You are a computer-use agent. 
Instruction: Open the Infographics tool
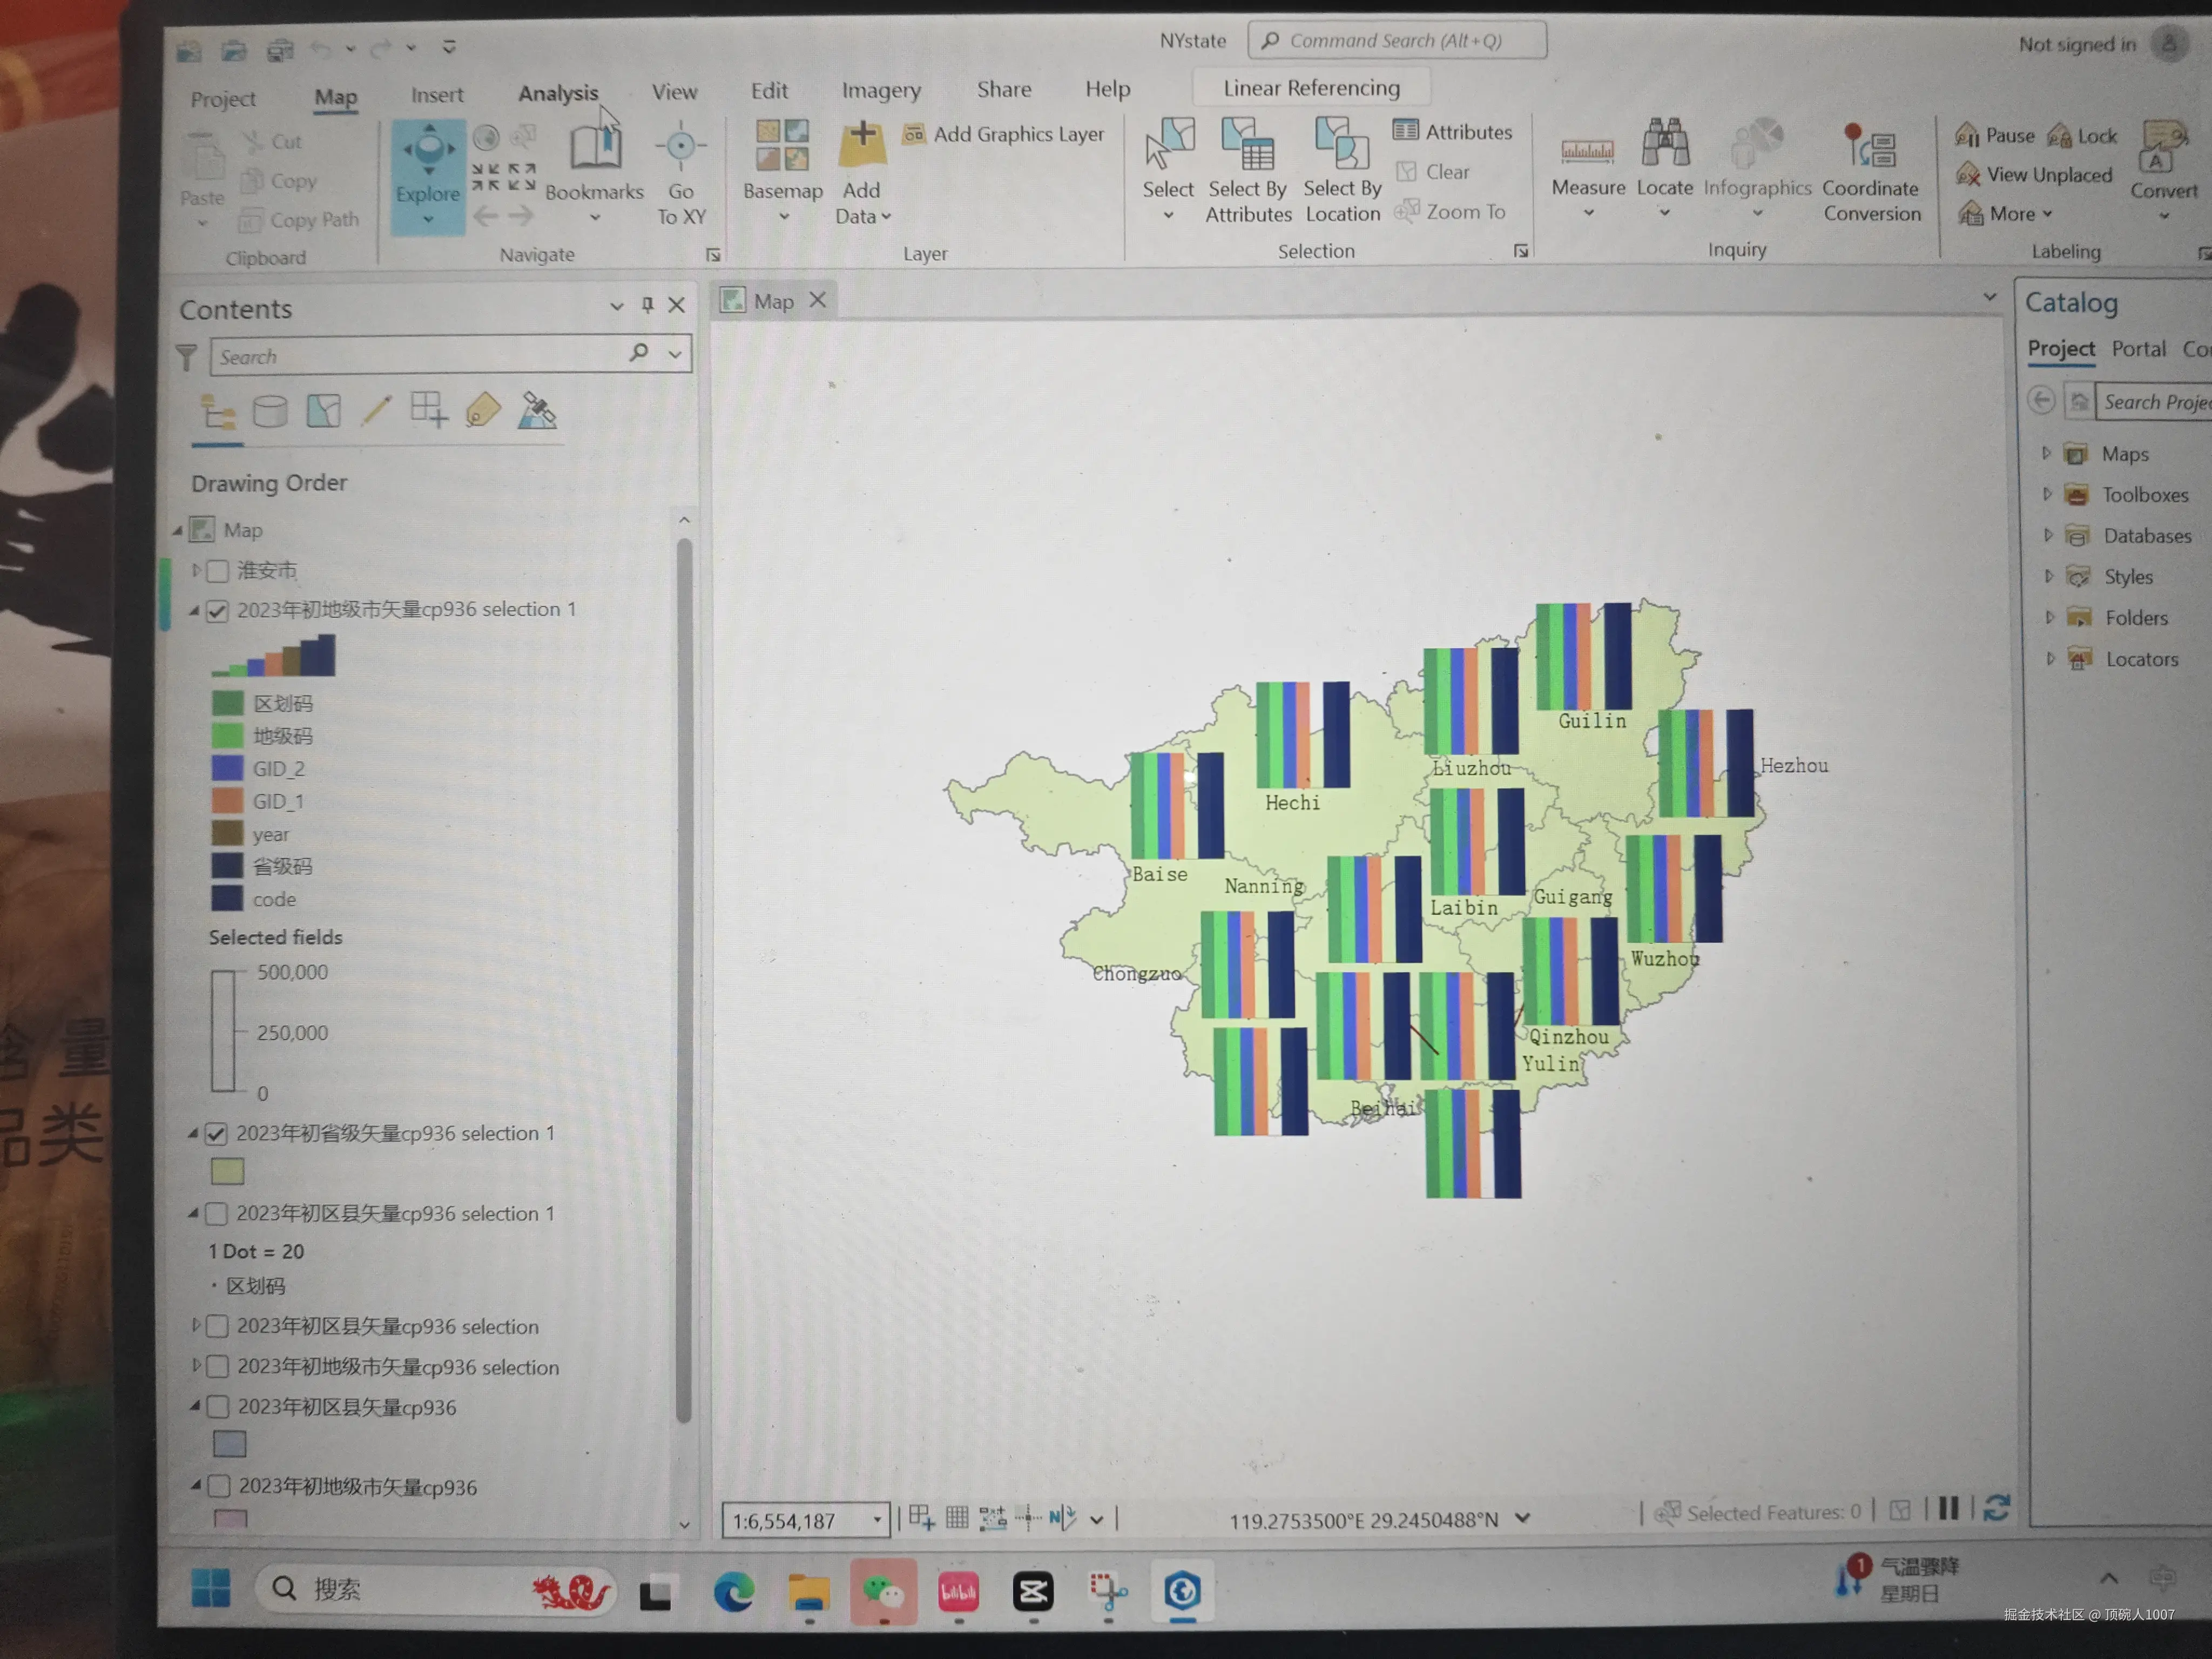1757,168
